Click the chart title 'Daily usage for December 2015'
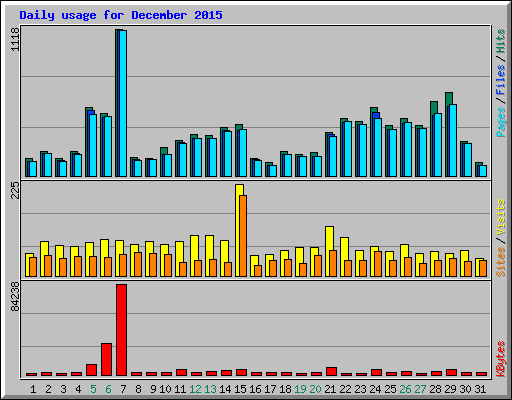Viewport: 512px width, 400px height. tap(121, 15)
